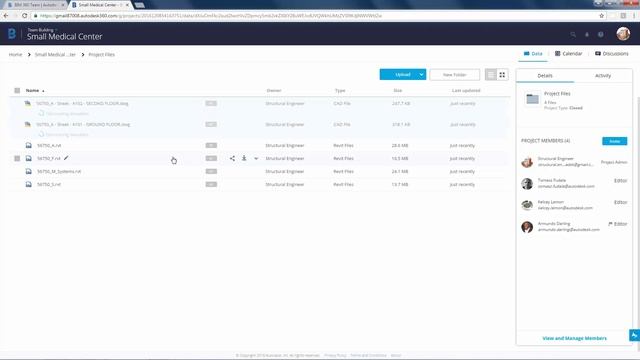
Task: Click the blue Invite button for project members
Action: coord(614,141)
